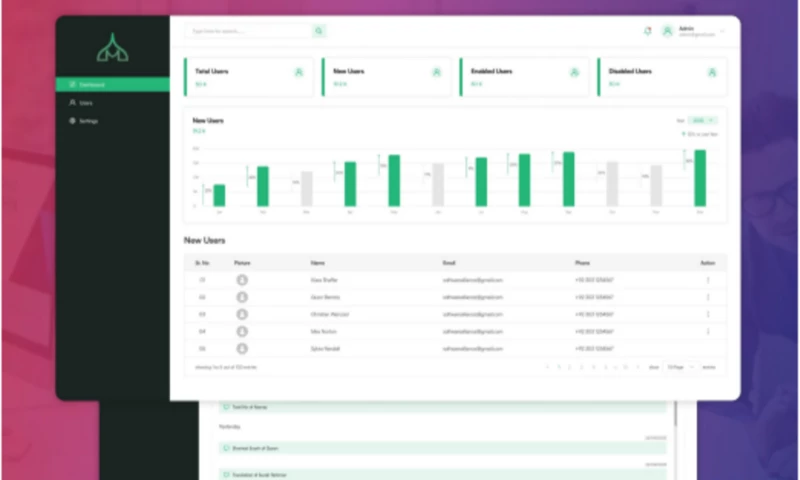Screen dimensions: 800x480
Task: Click the mosque logo in the sidebar
Action: [x=112, y=48]
